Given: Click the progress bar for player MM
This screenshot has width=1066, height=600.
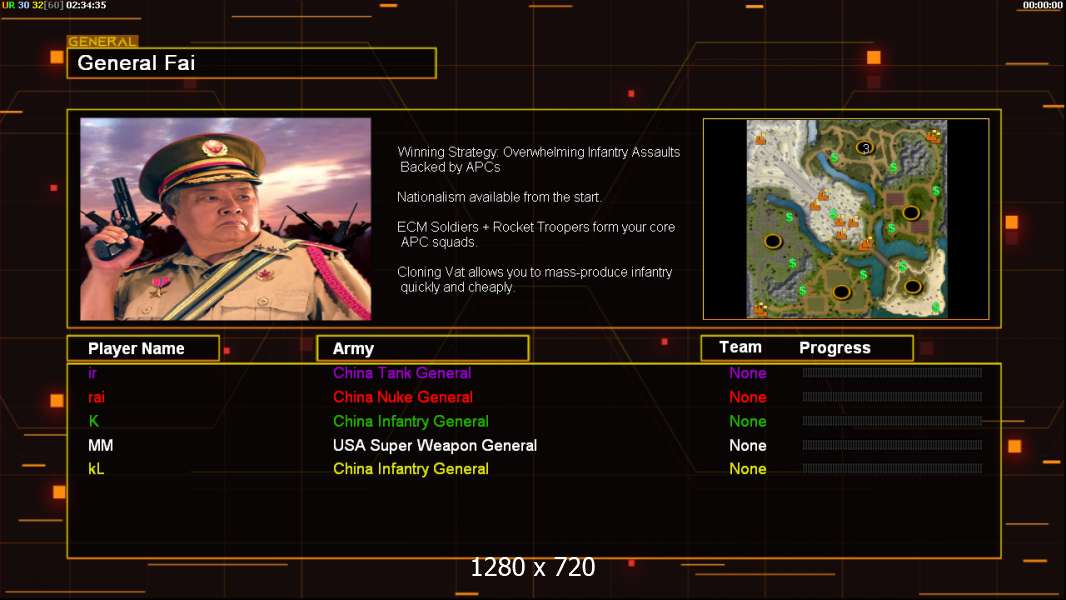Looking at the screenshot, I should pos(892,445).
